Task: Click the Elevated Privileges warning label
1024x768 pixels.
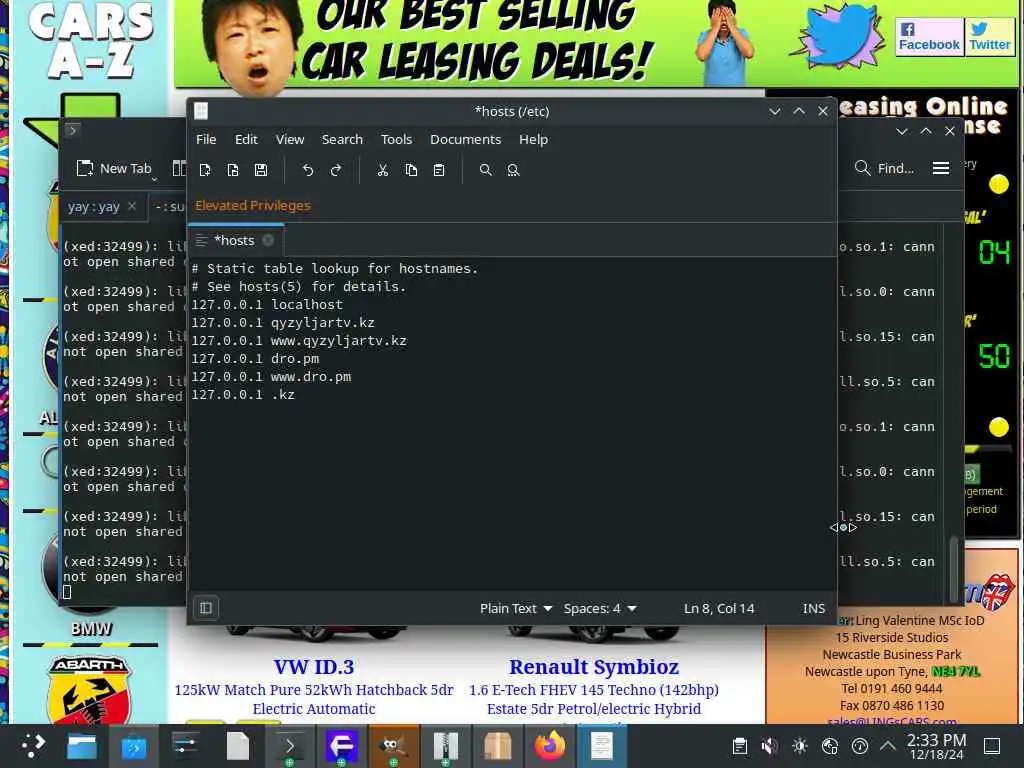Action: tap(253, 205)
